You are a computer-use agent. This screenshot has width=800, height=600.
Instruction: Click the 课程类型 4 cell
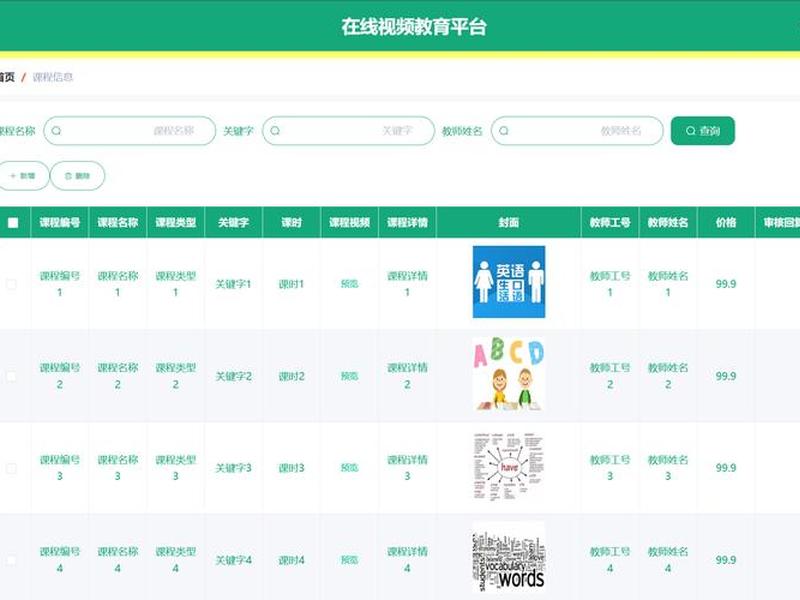176,560
